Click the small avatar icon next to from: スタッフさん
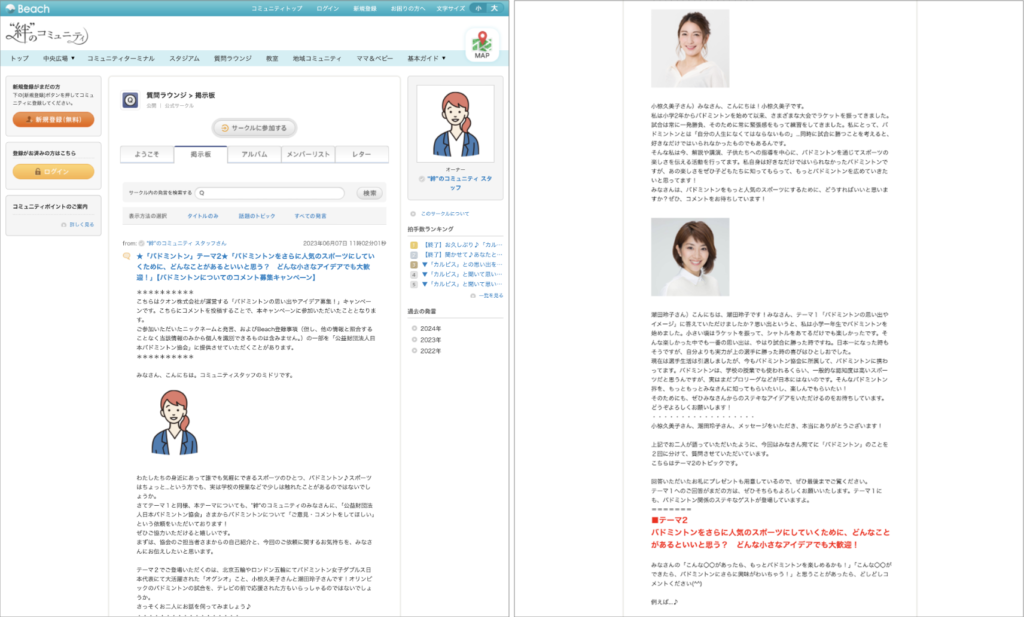 pyautogui.click(x=142, y=243)
